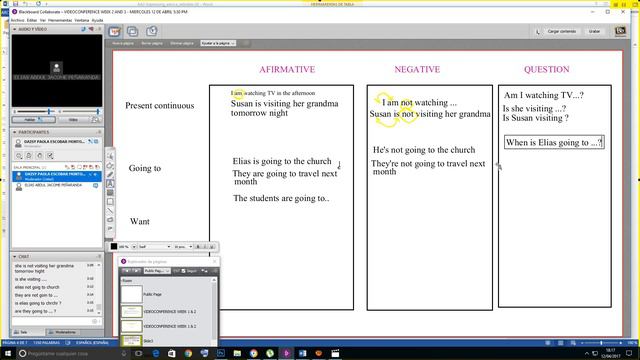
Task: Click polling response icon in participants toolbar
Action: [x=50, y=156]
